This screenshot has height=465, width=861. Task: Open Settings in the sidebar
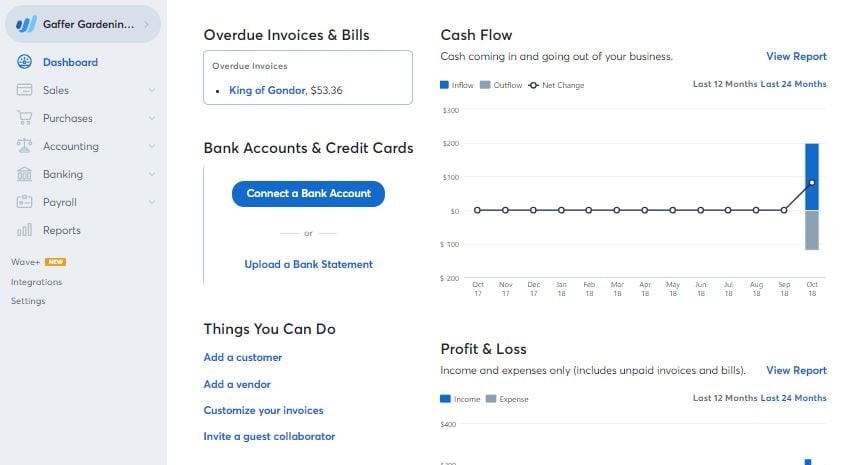pyautogui.click(x=28, y=301)
